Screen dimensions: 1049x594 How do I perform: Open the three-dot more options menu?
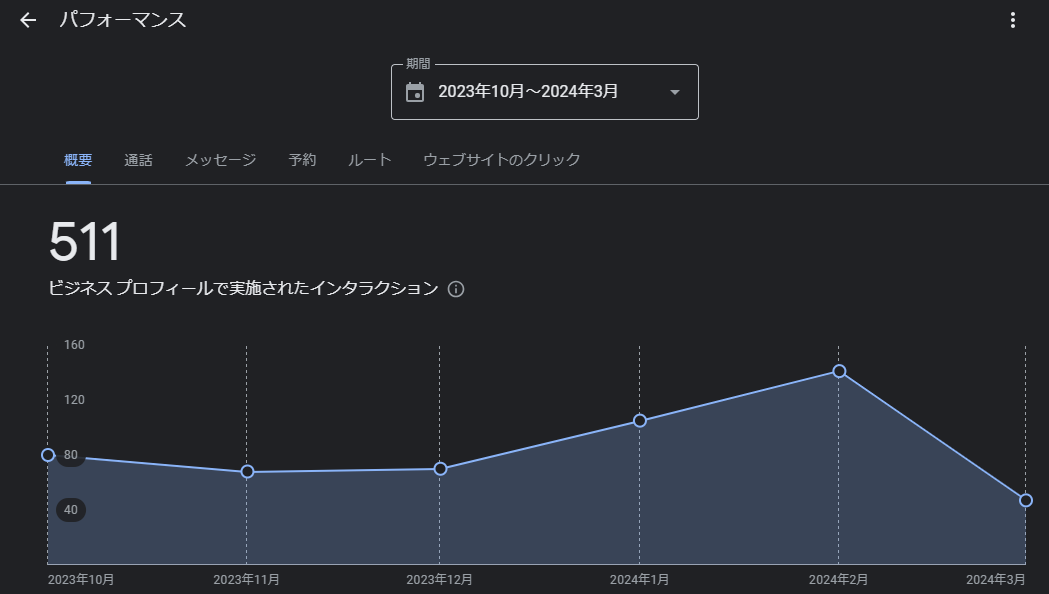(x=1013, y=21)
